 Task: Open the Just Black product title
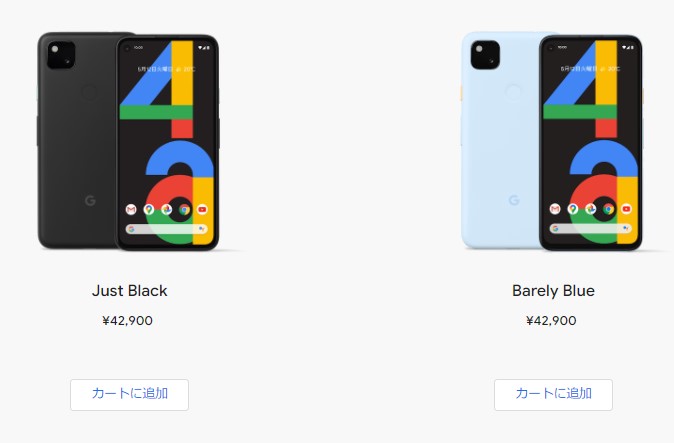pos(129,291)
